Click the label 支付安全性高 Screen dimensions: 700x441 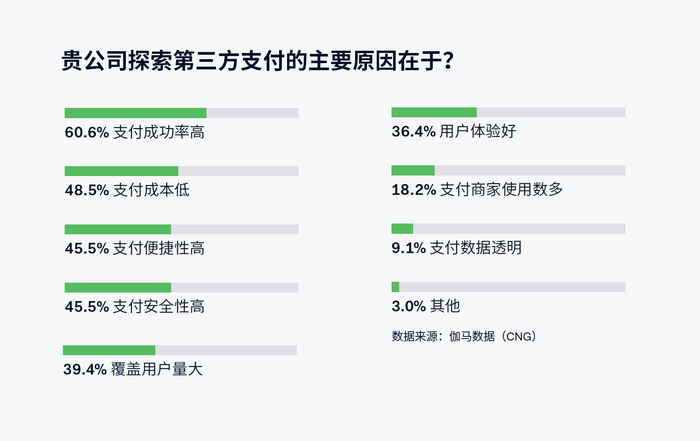point(159,307)
